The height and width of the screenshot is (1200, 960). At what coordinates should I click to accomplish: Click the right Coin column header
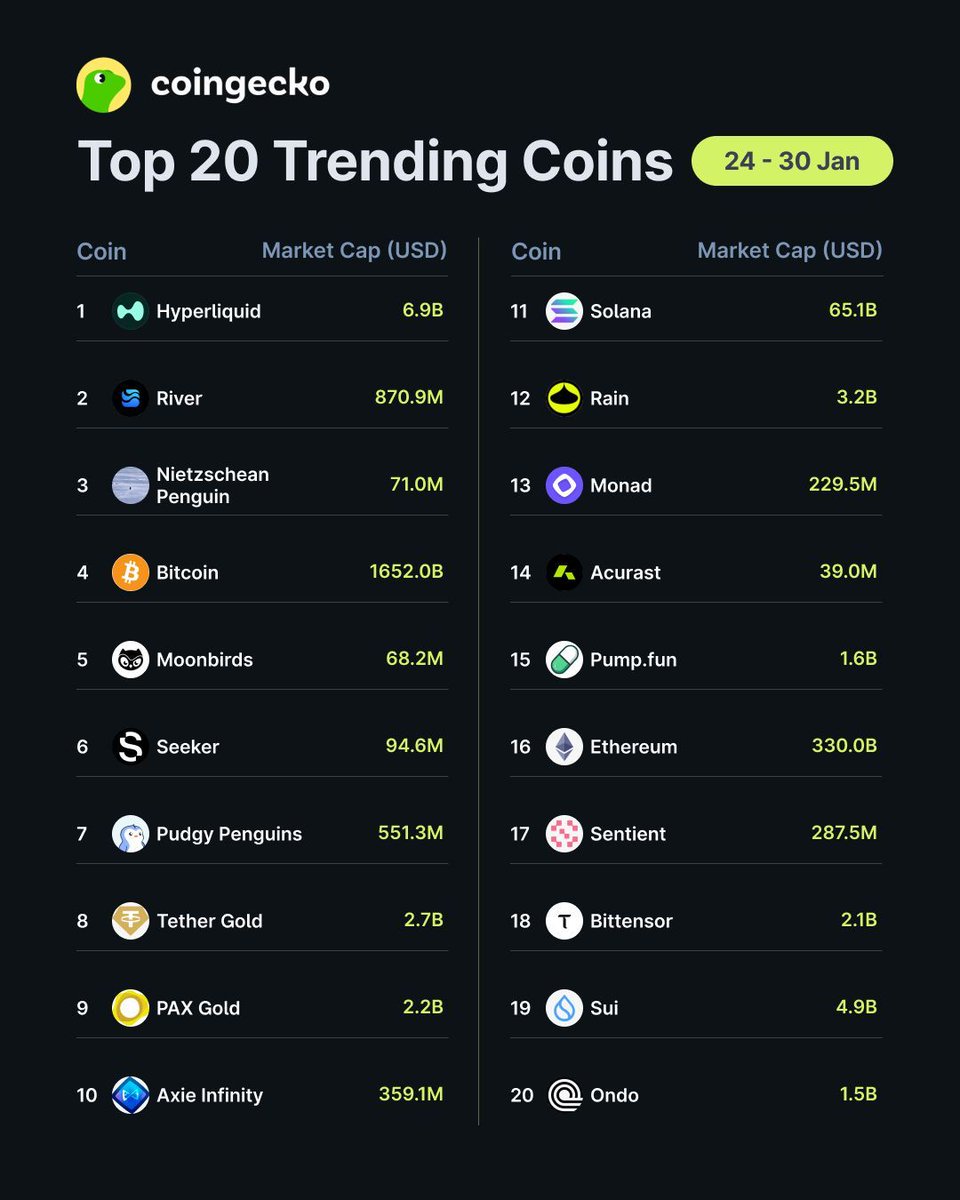pos(536,251)
